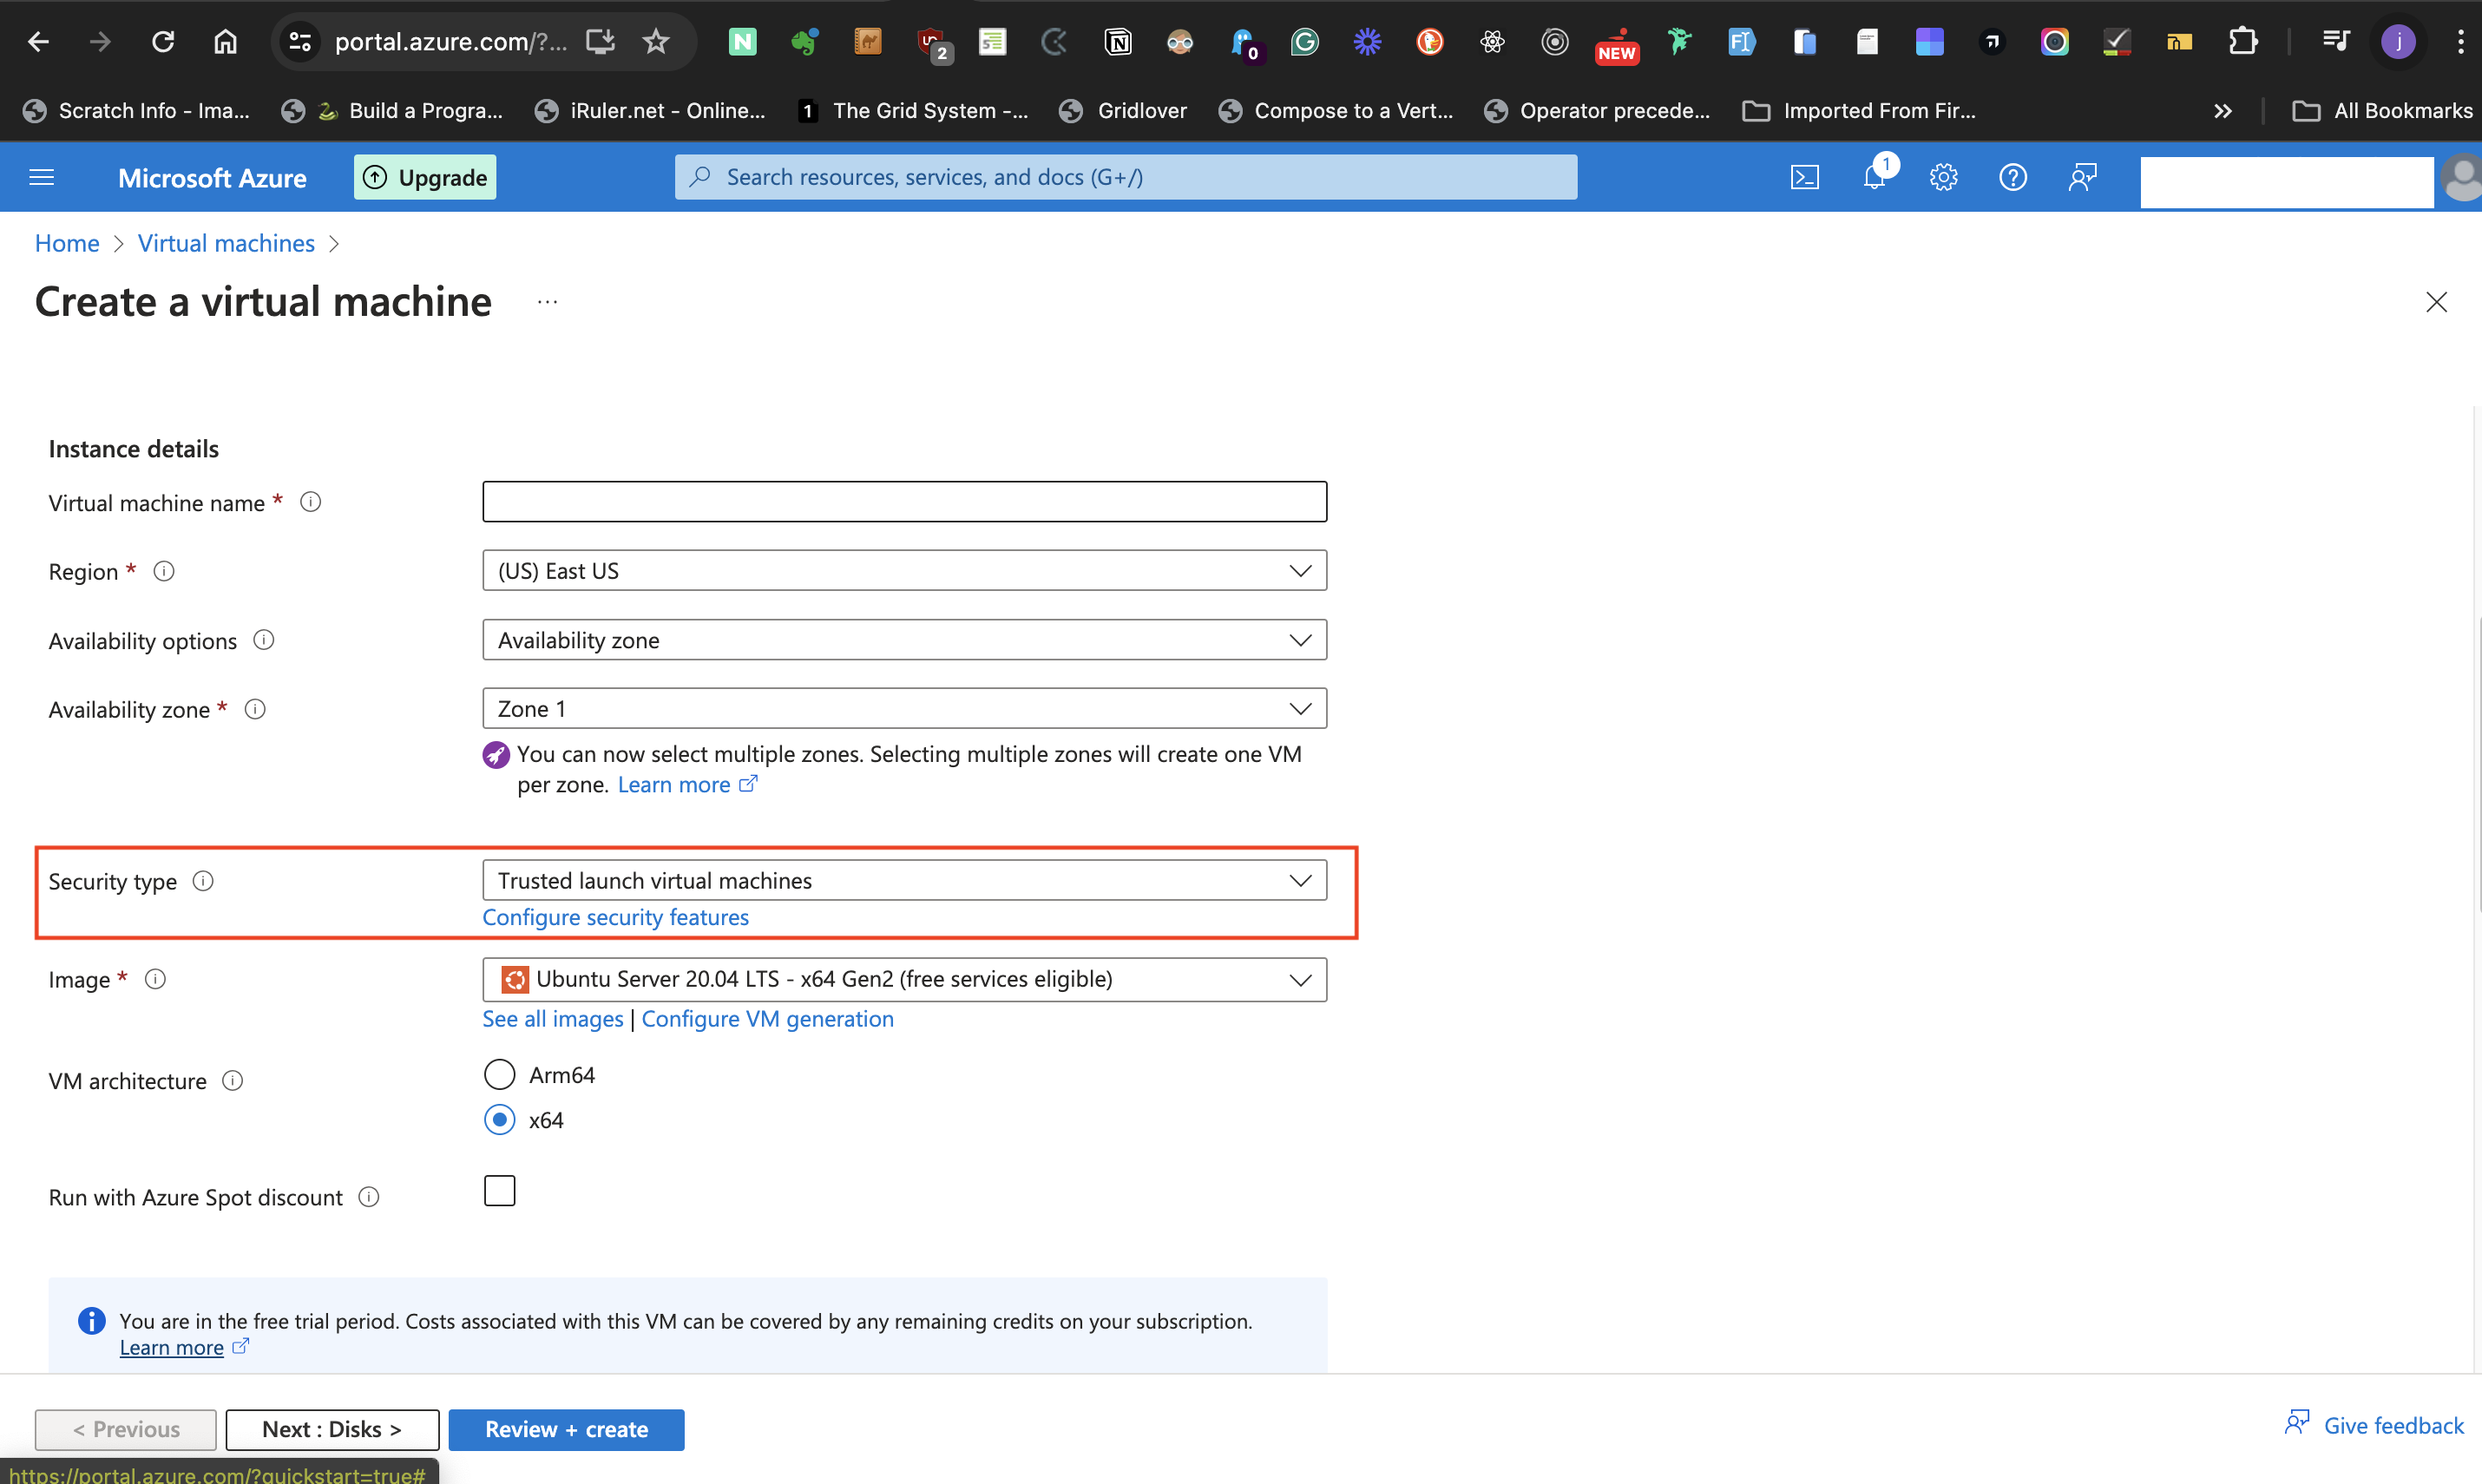Open portal settings gear icon
Image resolution: width=2482 pixels, height=1484 pixels.
coord(1943,177)
